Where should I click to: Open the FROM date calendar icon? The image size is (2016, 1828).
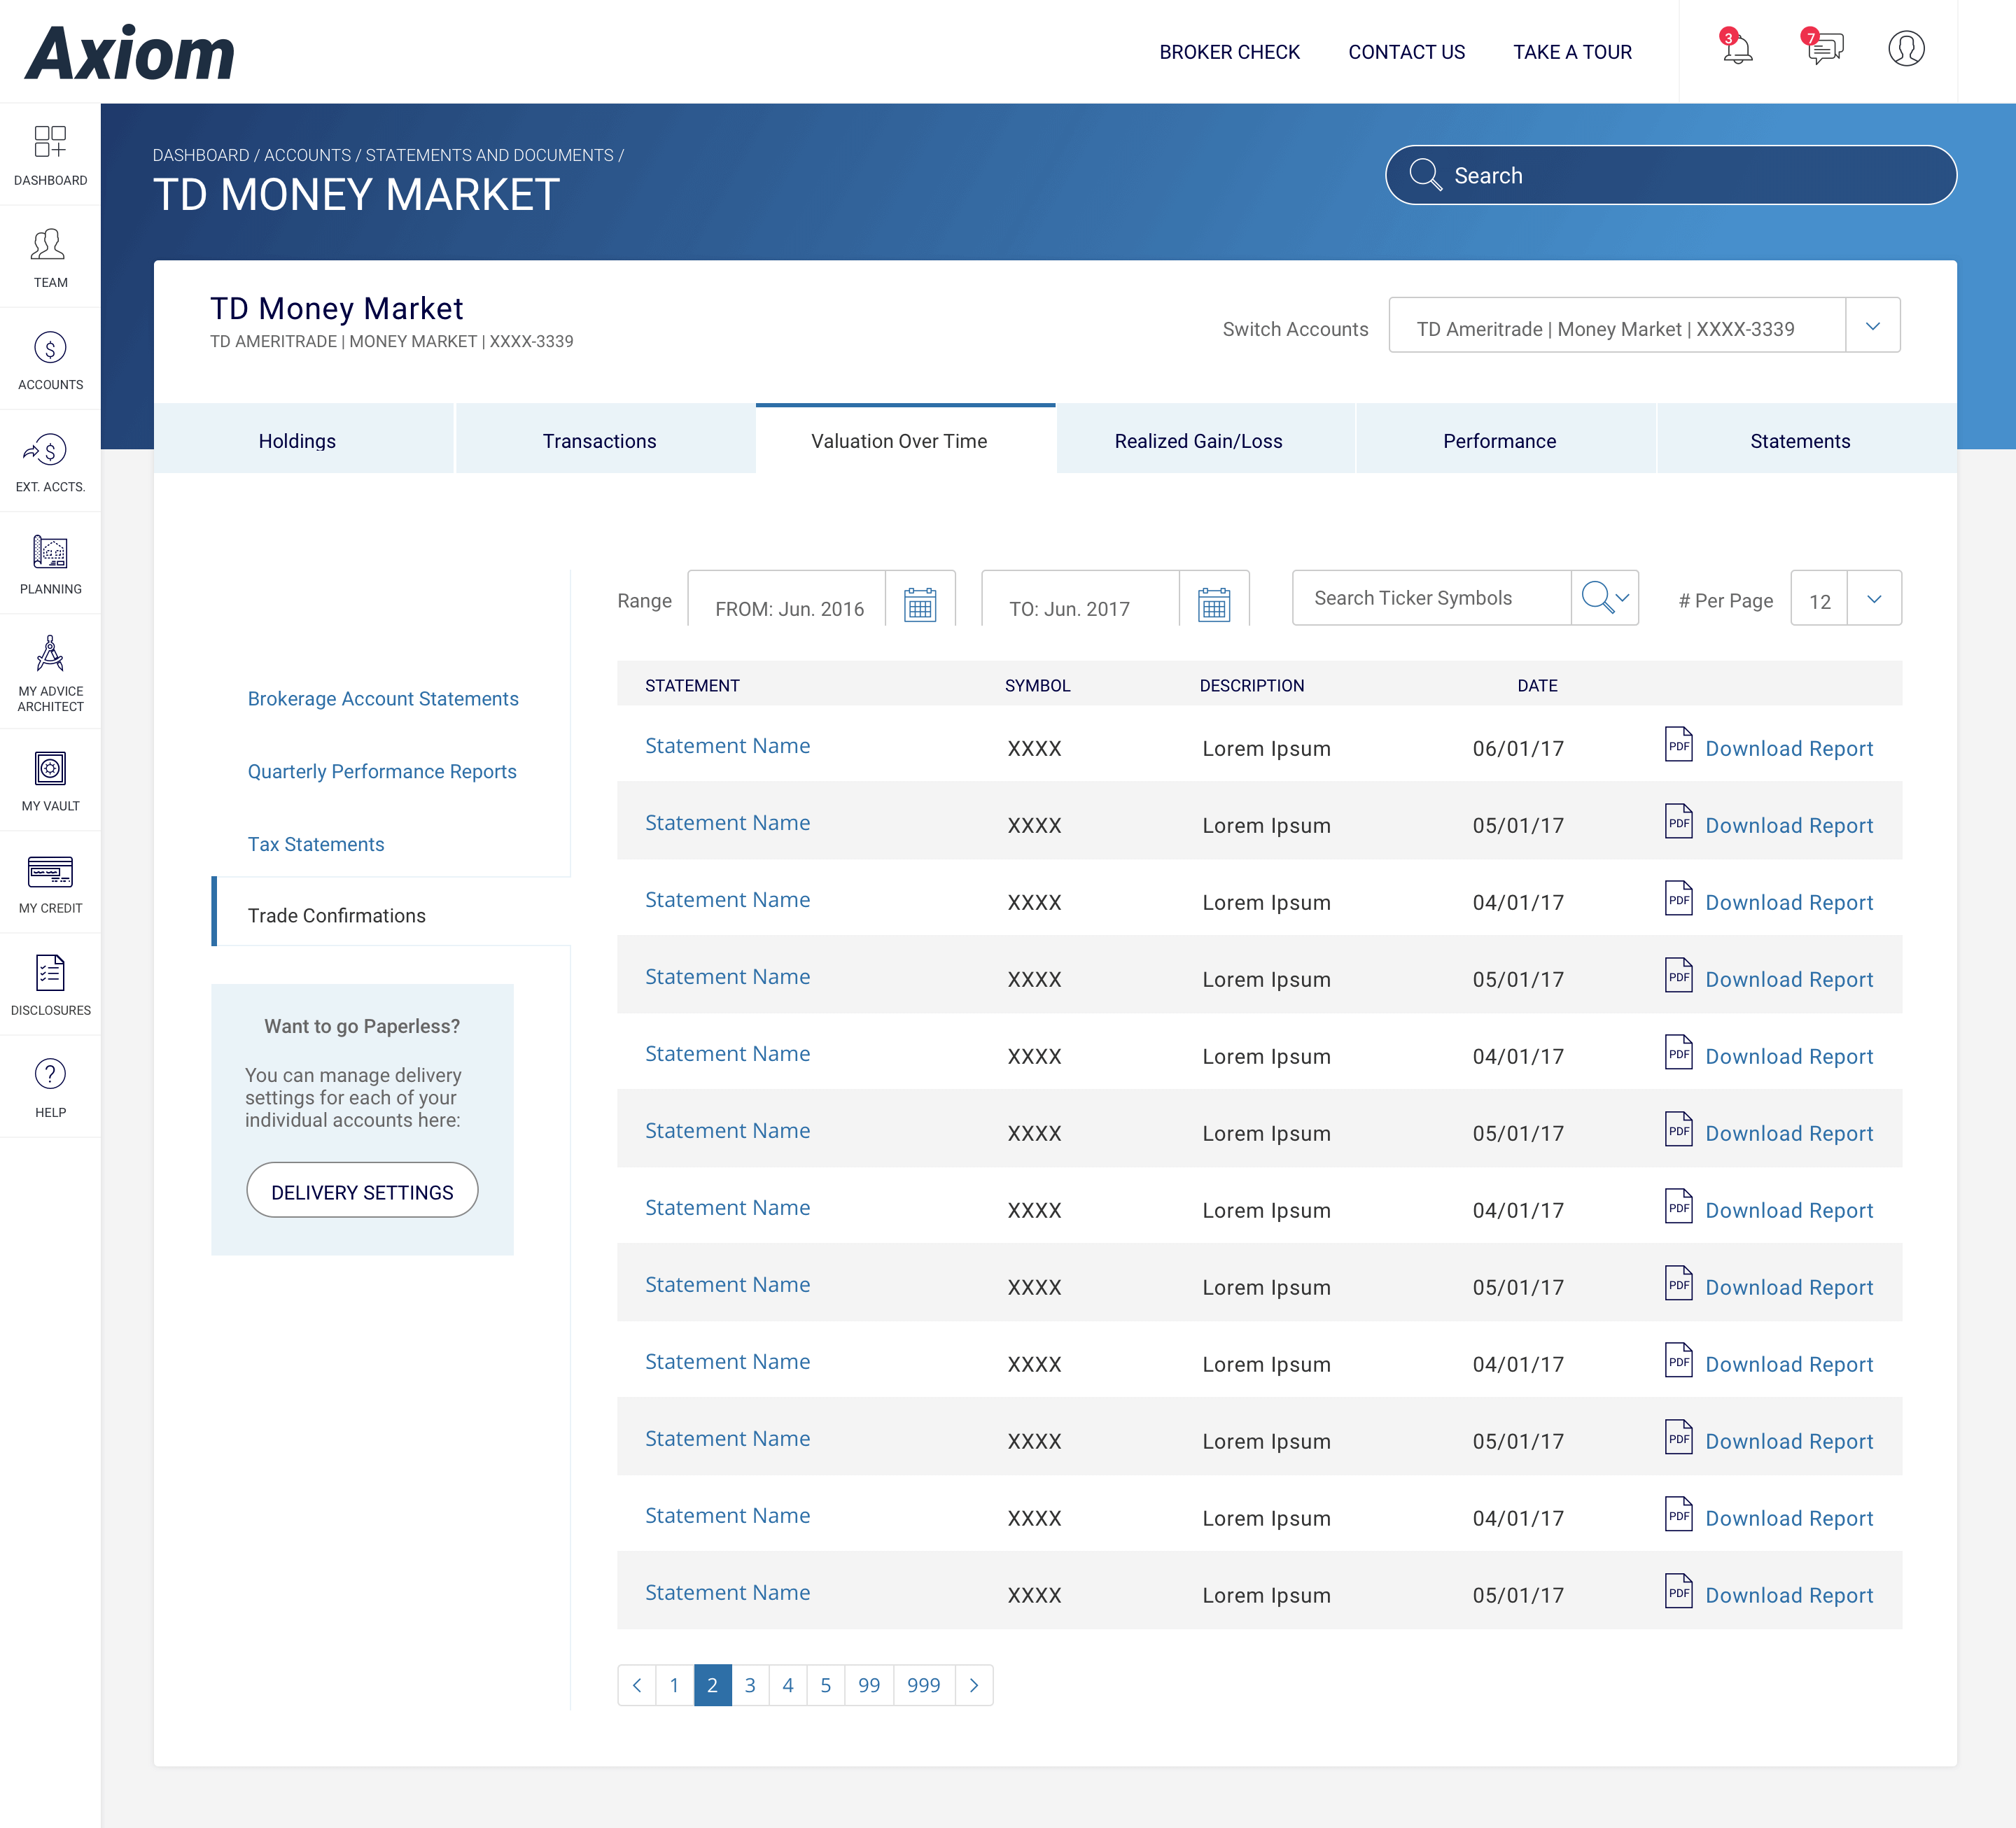point(920,604)
